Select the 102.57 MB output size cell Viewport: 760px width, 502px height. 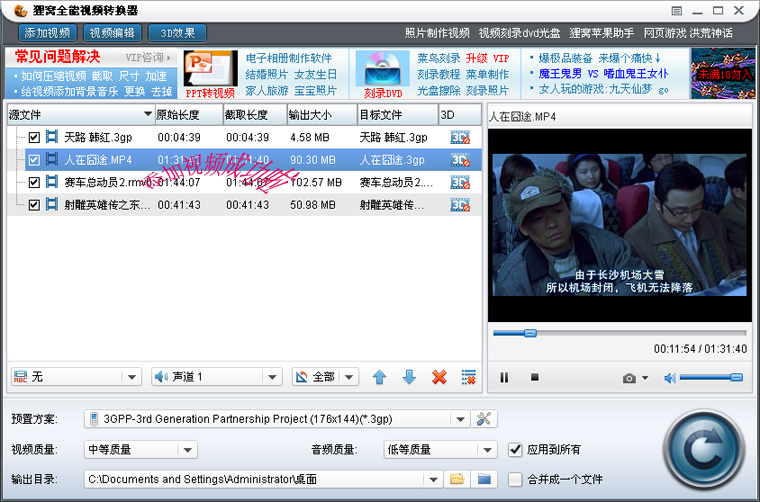coord(316,183)
